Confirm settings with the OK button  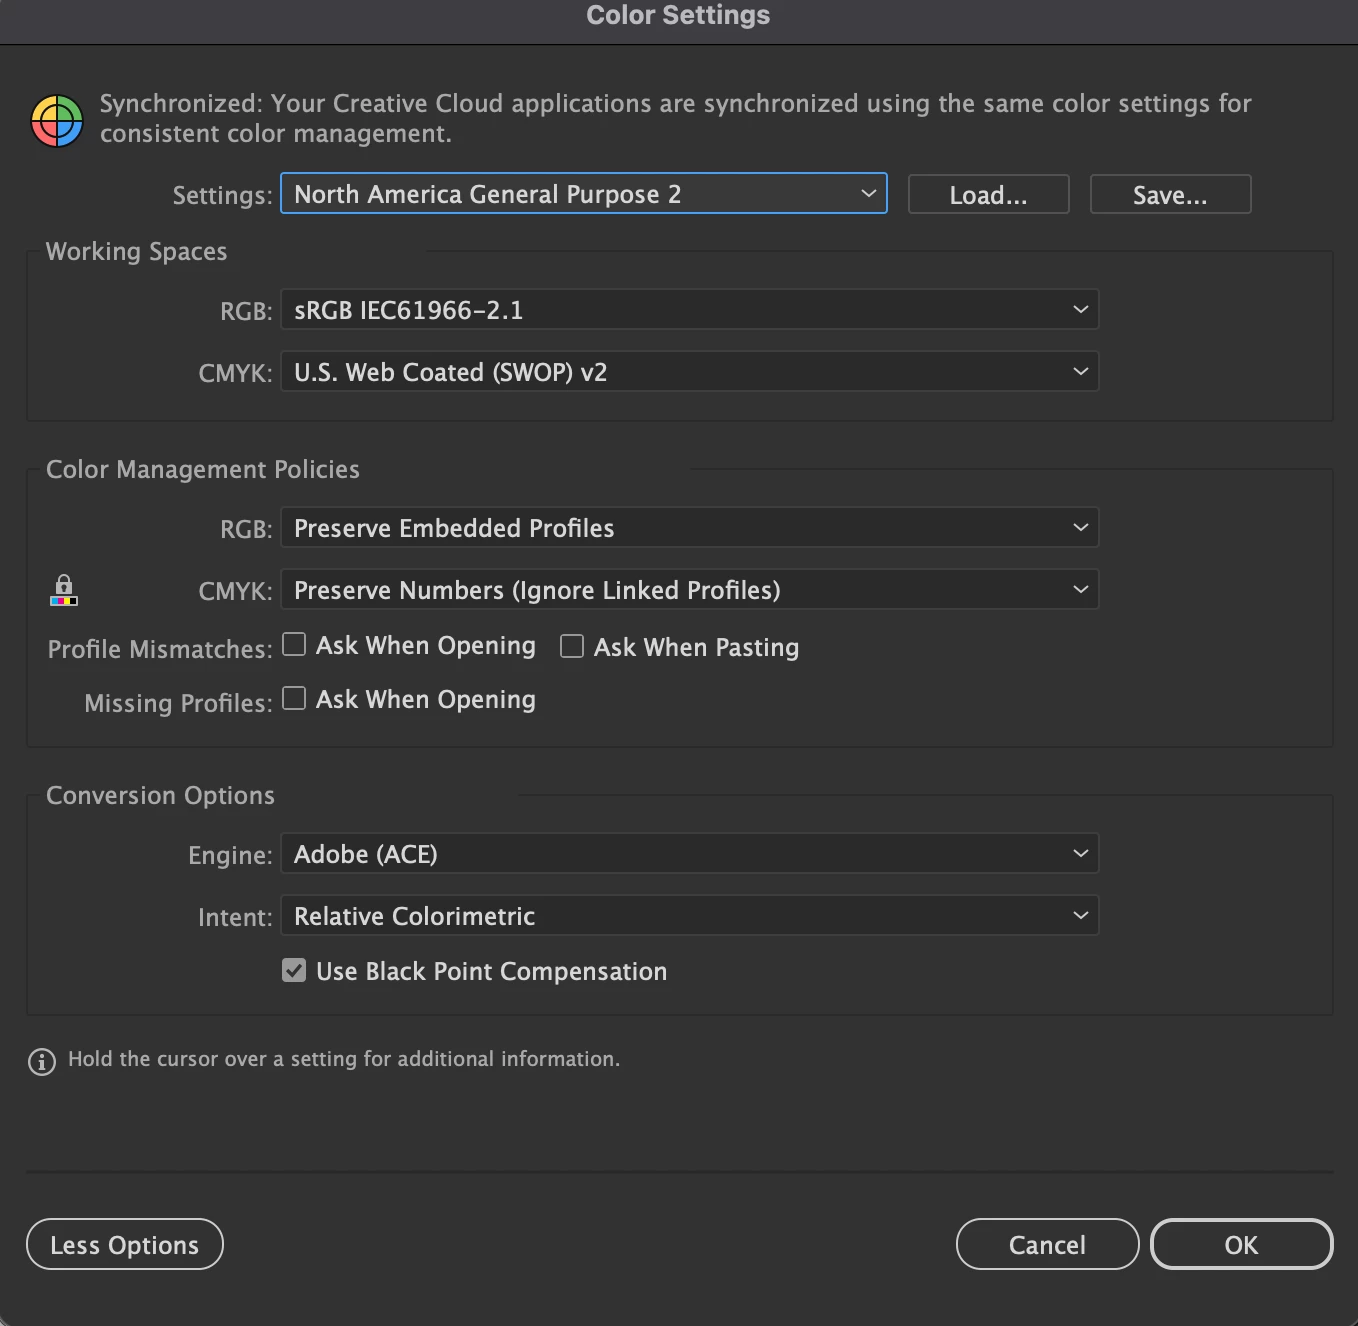coord(1242,1244)
